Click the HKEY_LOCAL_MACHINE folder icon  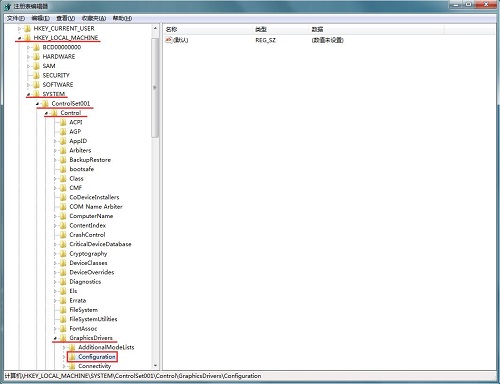[28, 38]
